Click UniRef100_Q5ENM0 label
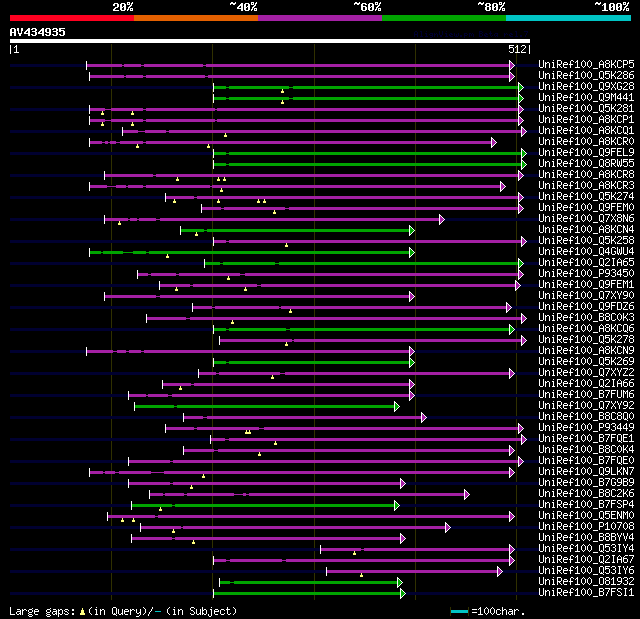Image resolution: width=640 pixels, height=619 pixels. (586, 516)
